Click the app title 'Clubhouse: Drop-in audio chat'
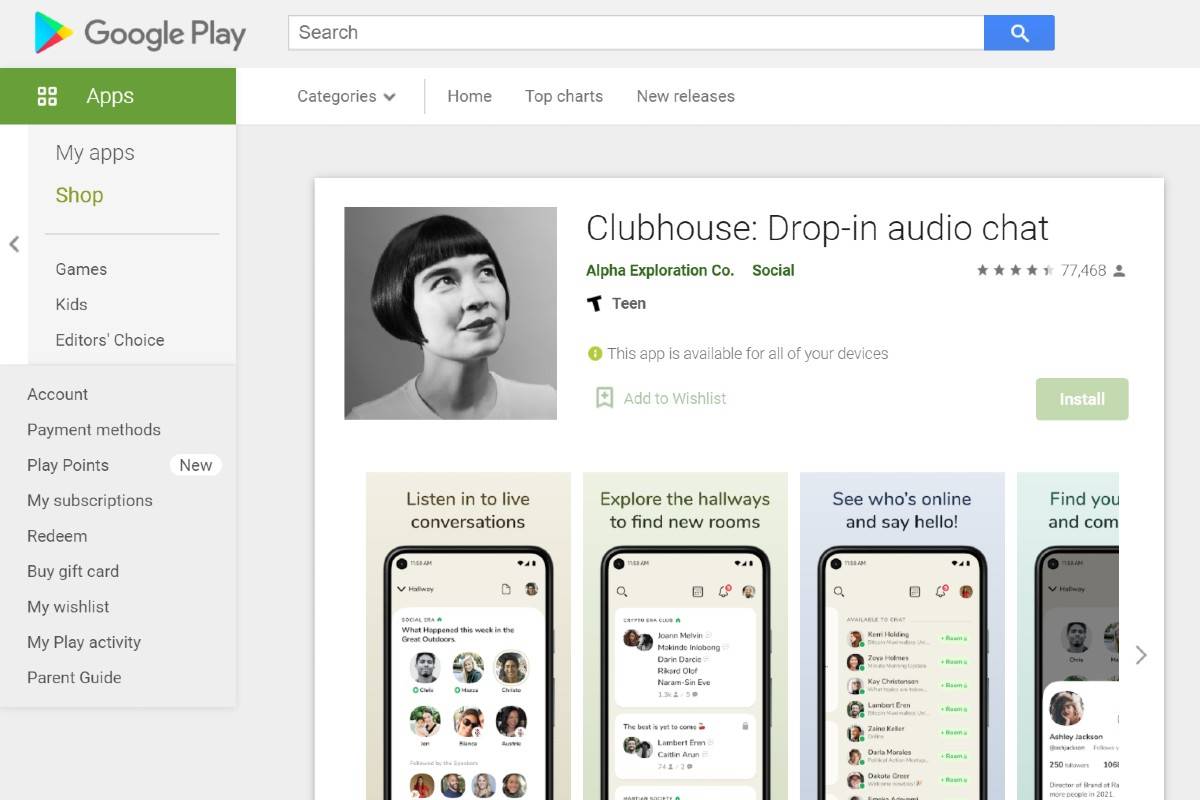Screen dimensions: 1200x800 pos(817,228)
